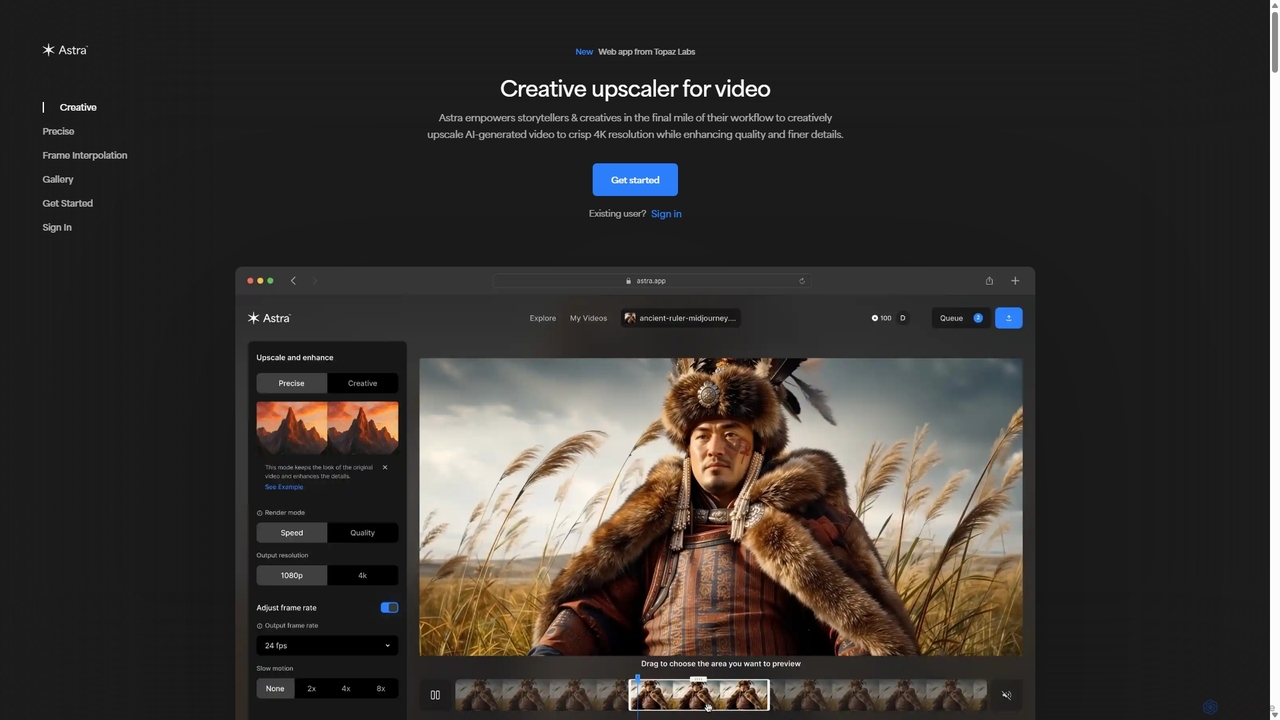Click the "Drag to choose the area" hint text

point(721,664)
